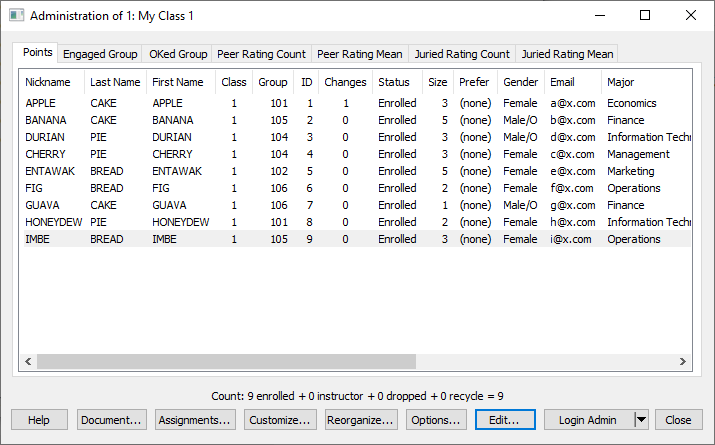Select the APPLE nickname row
The height and width of the screenshot is (445, 715).
41,103
